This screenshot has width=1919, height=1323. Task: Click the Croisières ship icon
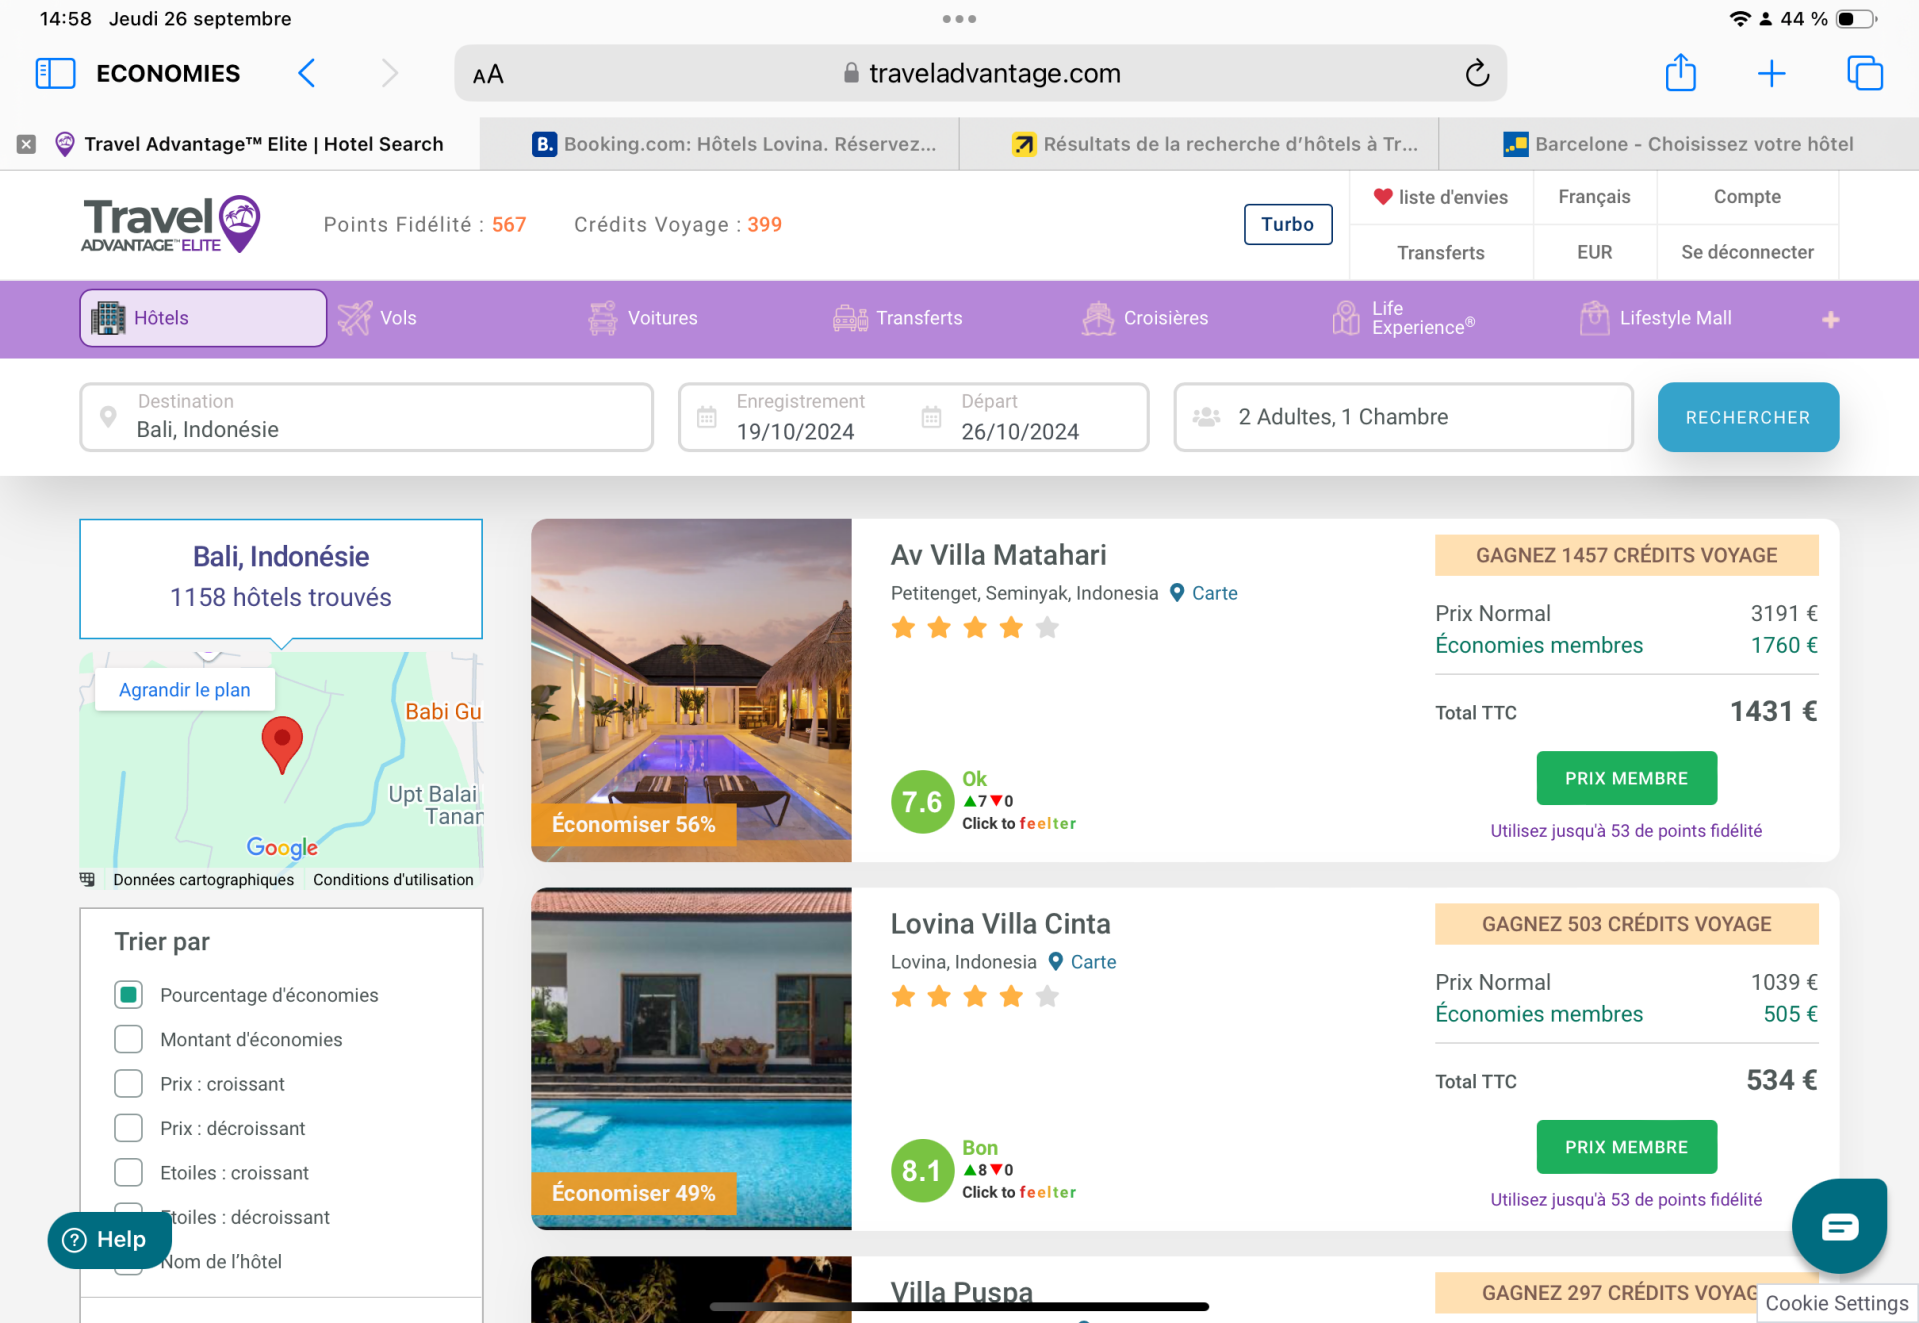[1098, 318]
